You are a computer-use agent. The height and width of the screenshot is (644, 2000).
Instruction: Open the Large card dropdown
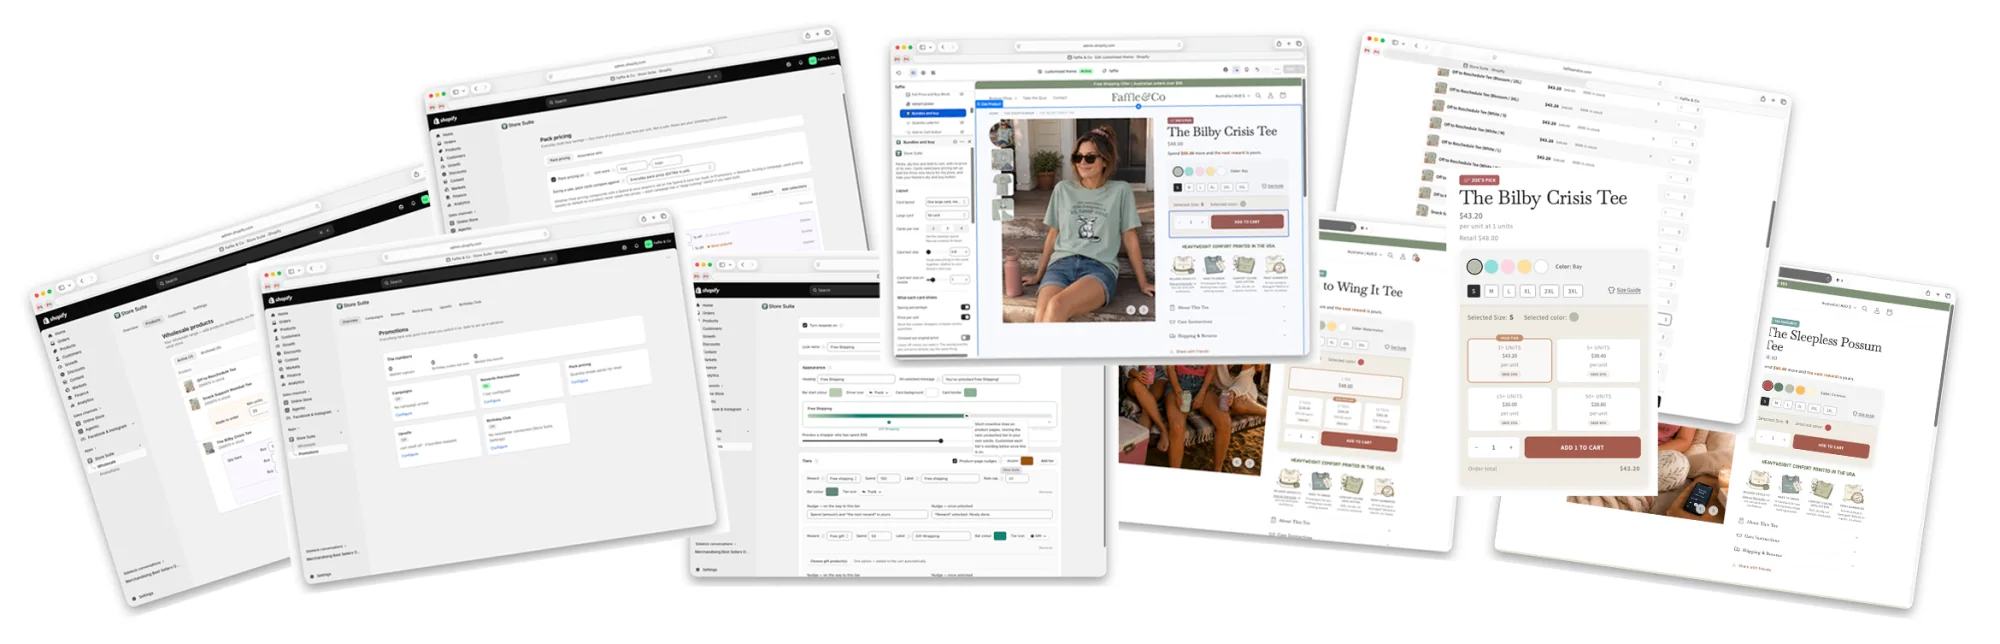[946, 215]
